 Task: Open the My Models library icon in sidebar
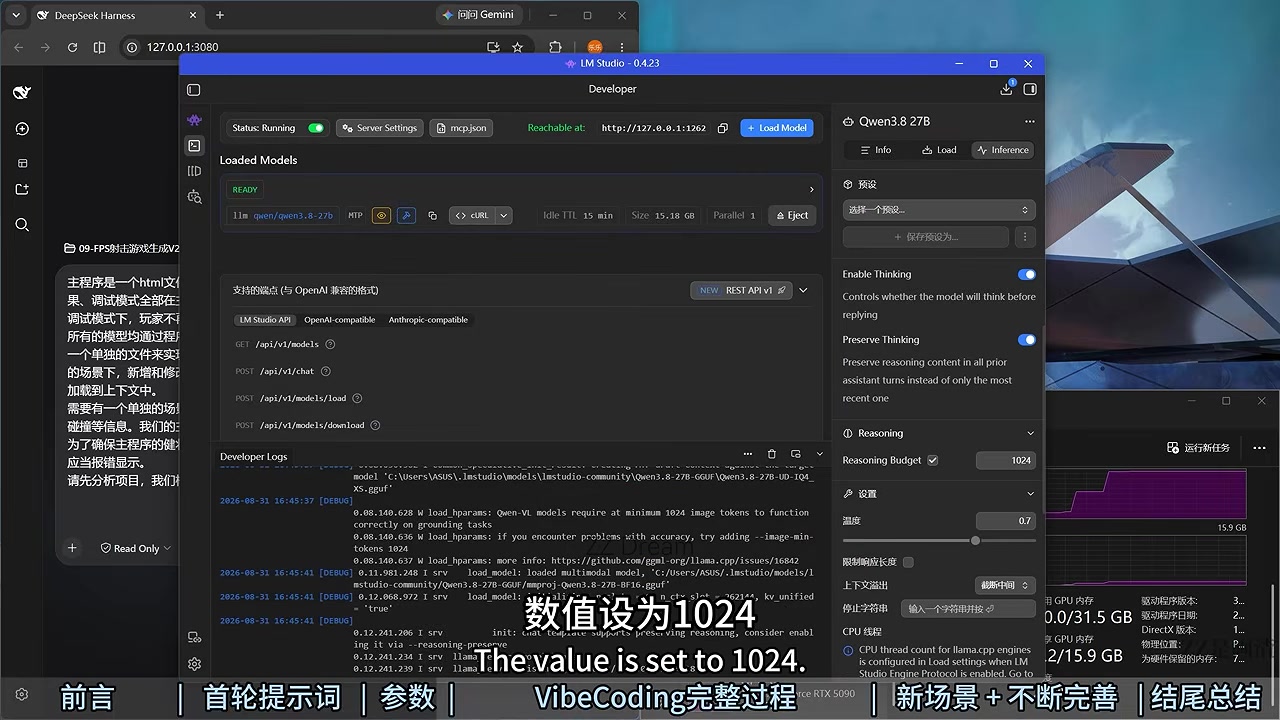194,171
